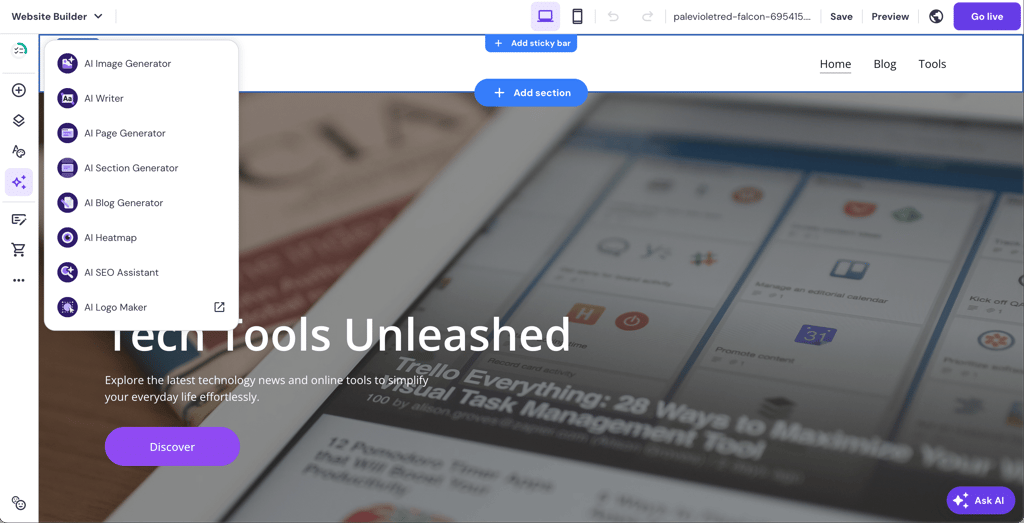This screenshot has width=1024, height=523.
Task: Open the more options ellipsis in sidebar
Action: coord(19,280)
